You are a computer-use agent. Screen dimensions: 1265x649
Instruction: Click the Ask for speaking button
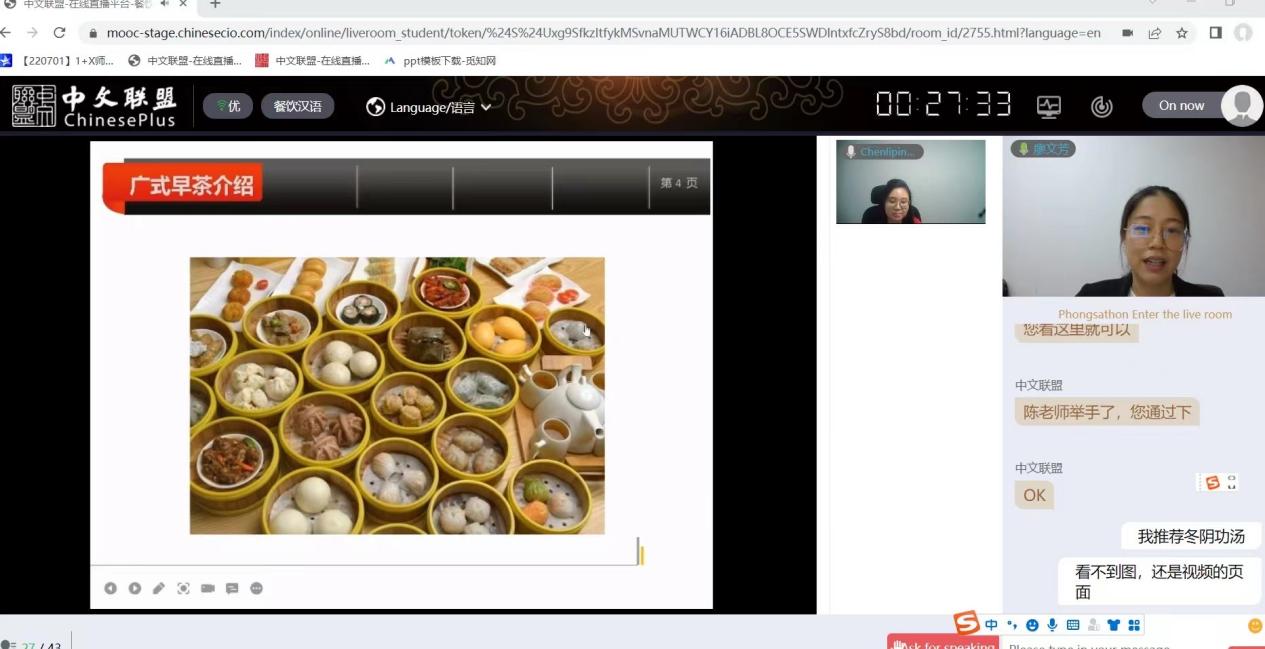[944, 643]
